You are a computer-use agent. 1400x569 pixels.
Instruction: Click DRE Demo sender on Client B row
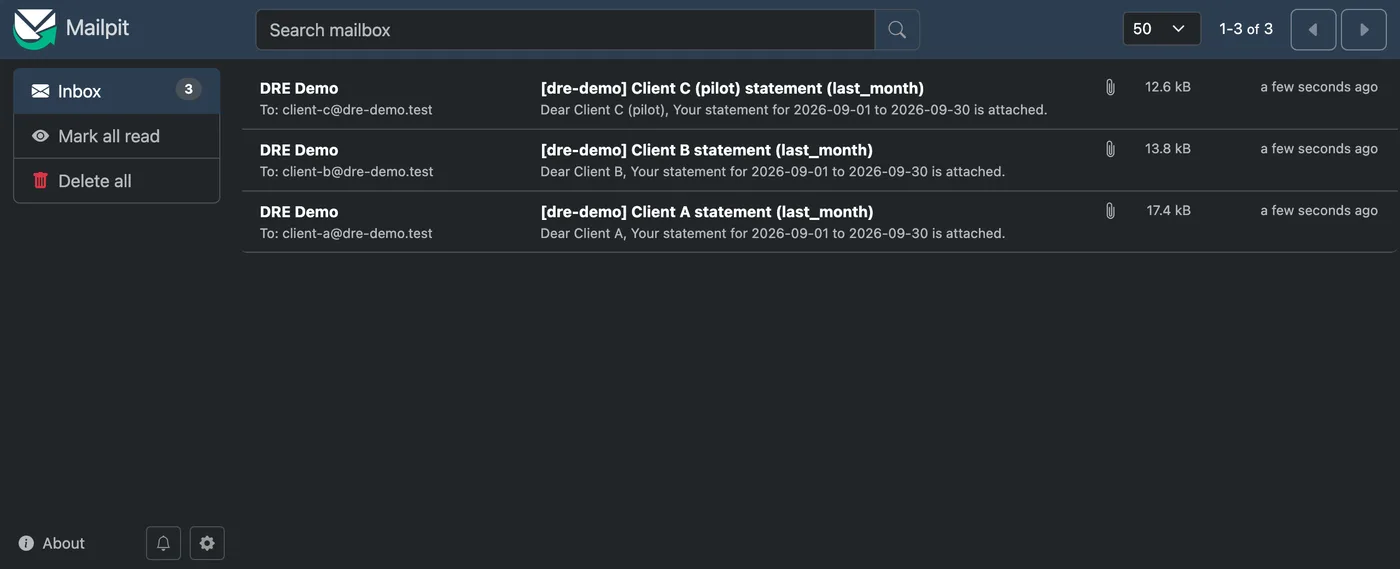click(299, 150)
